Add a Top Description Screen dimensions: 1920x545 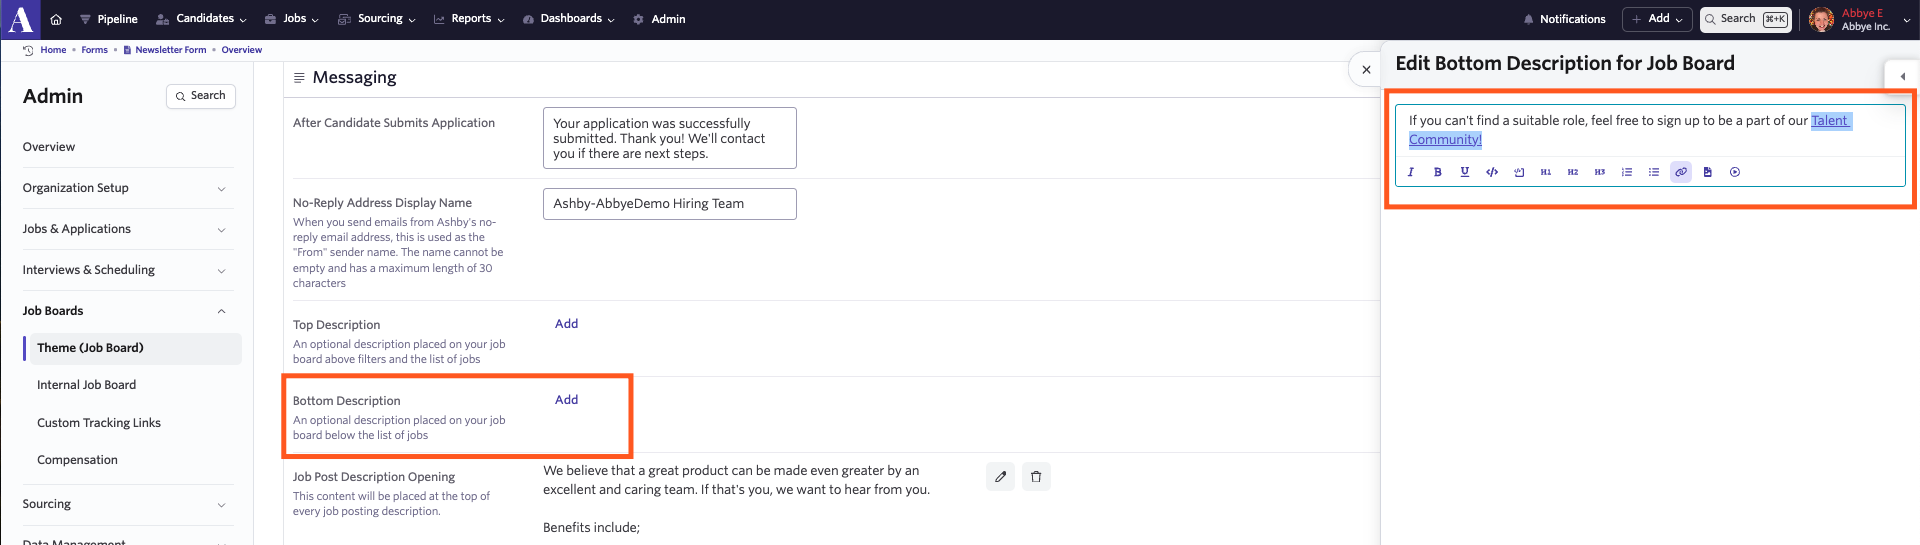(567, 324)
